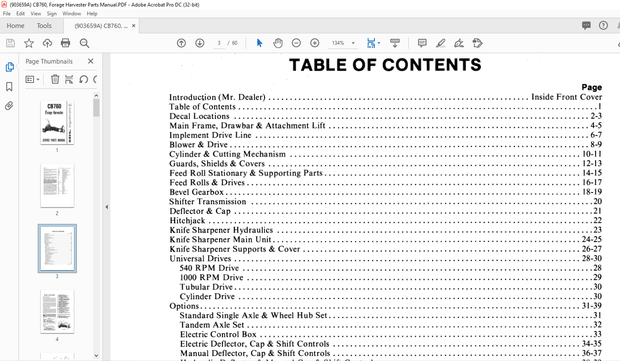
Task: Go to previous page arrow
Action: [181, 43]
